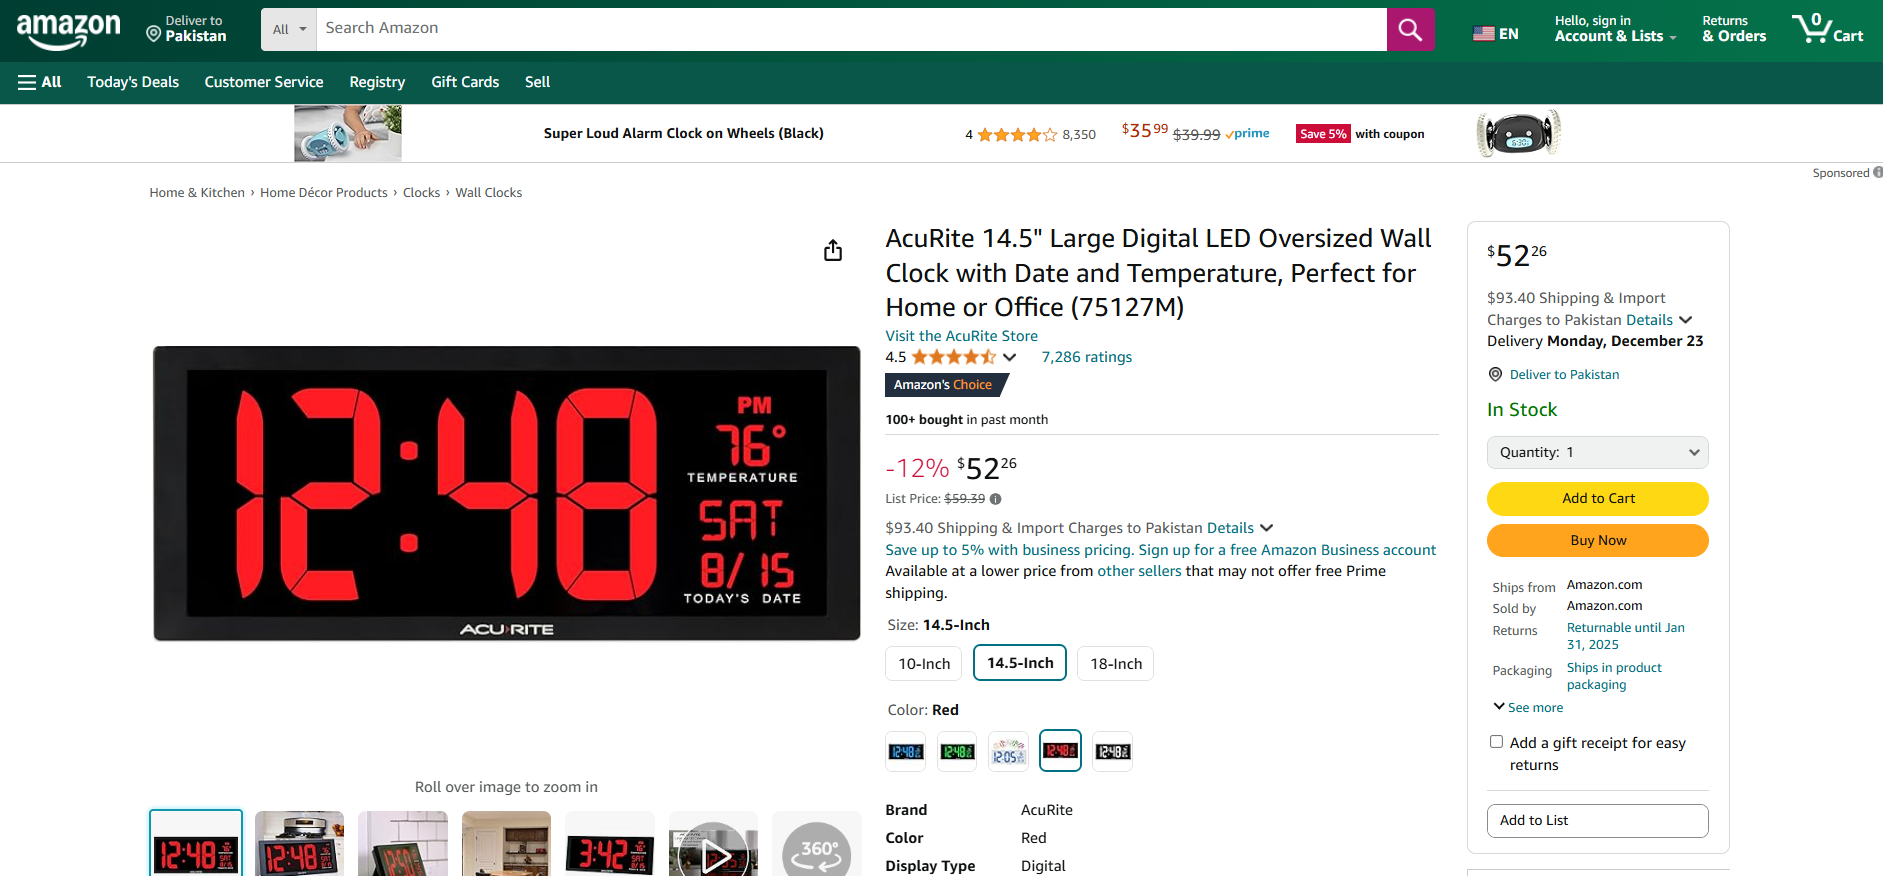Open Home & Kitchen breadcrumb
Screen dimensions: 1883x876
[x=197, y=193]
